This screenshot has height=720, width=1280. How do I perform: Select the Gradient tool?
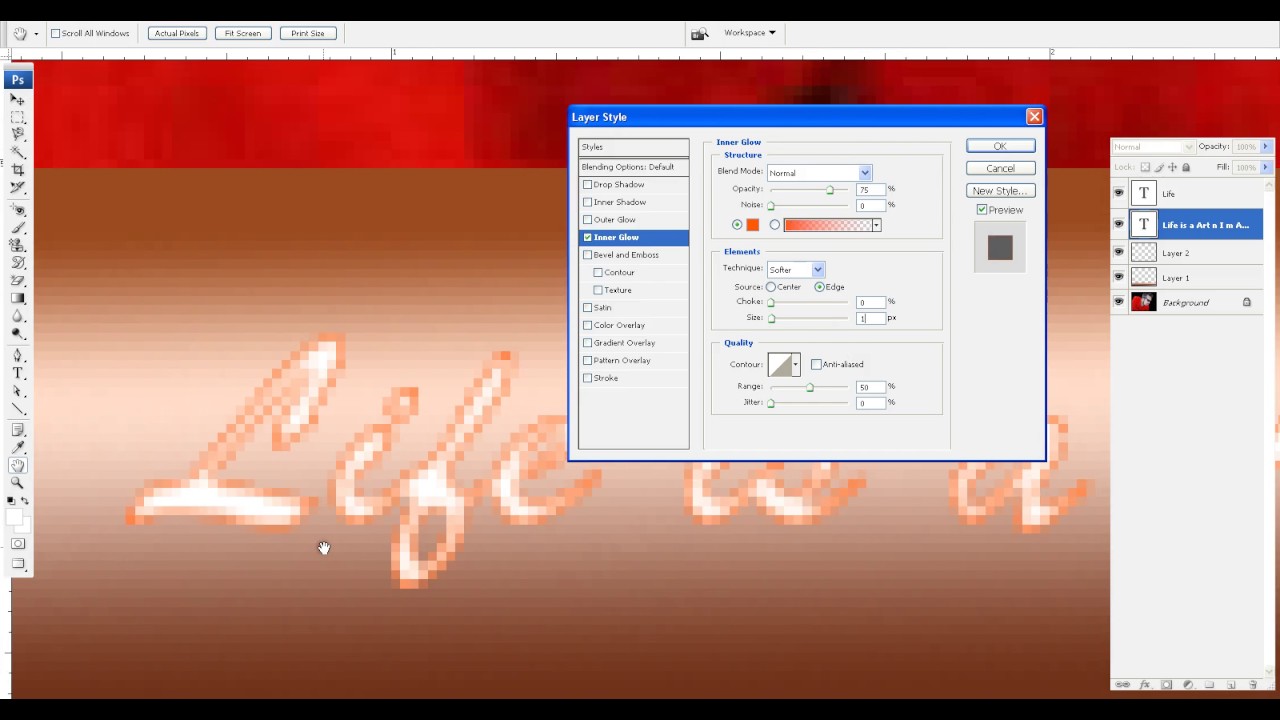point(18,298)
